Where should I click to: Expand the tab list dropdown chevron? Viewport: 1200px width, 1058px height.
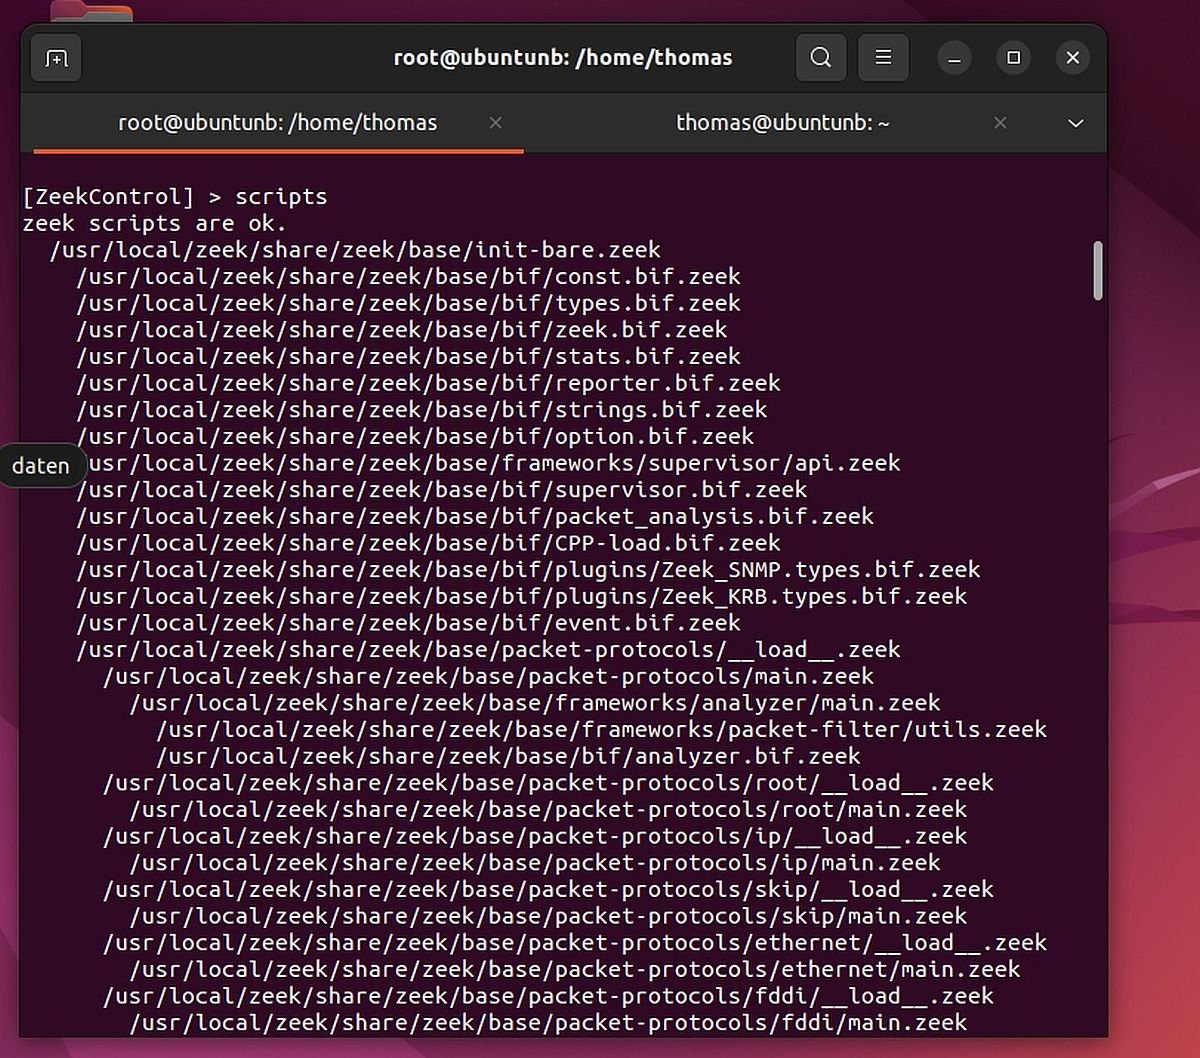coord(1076,123)
